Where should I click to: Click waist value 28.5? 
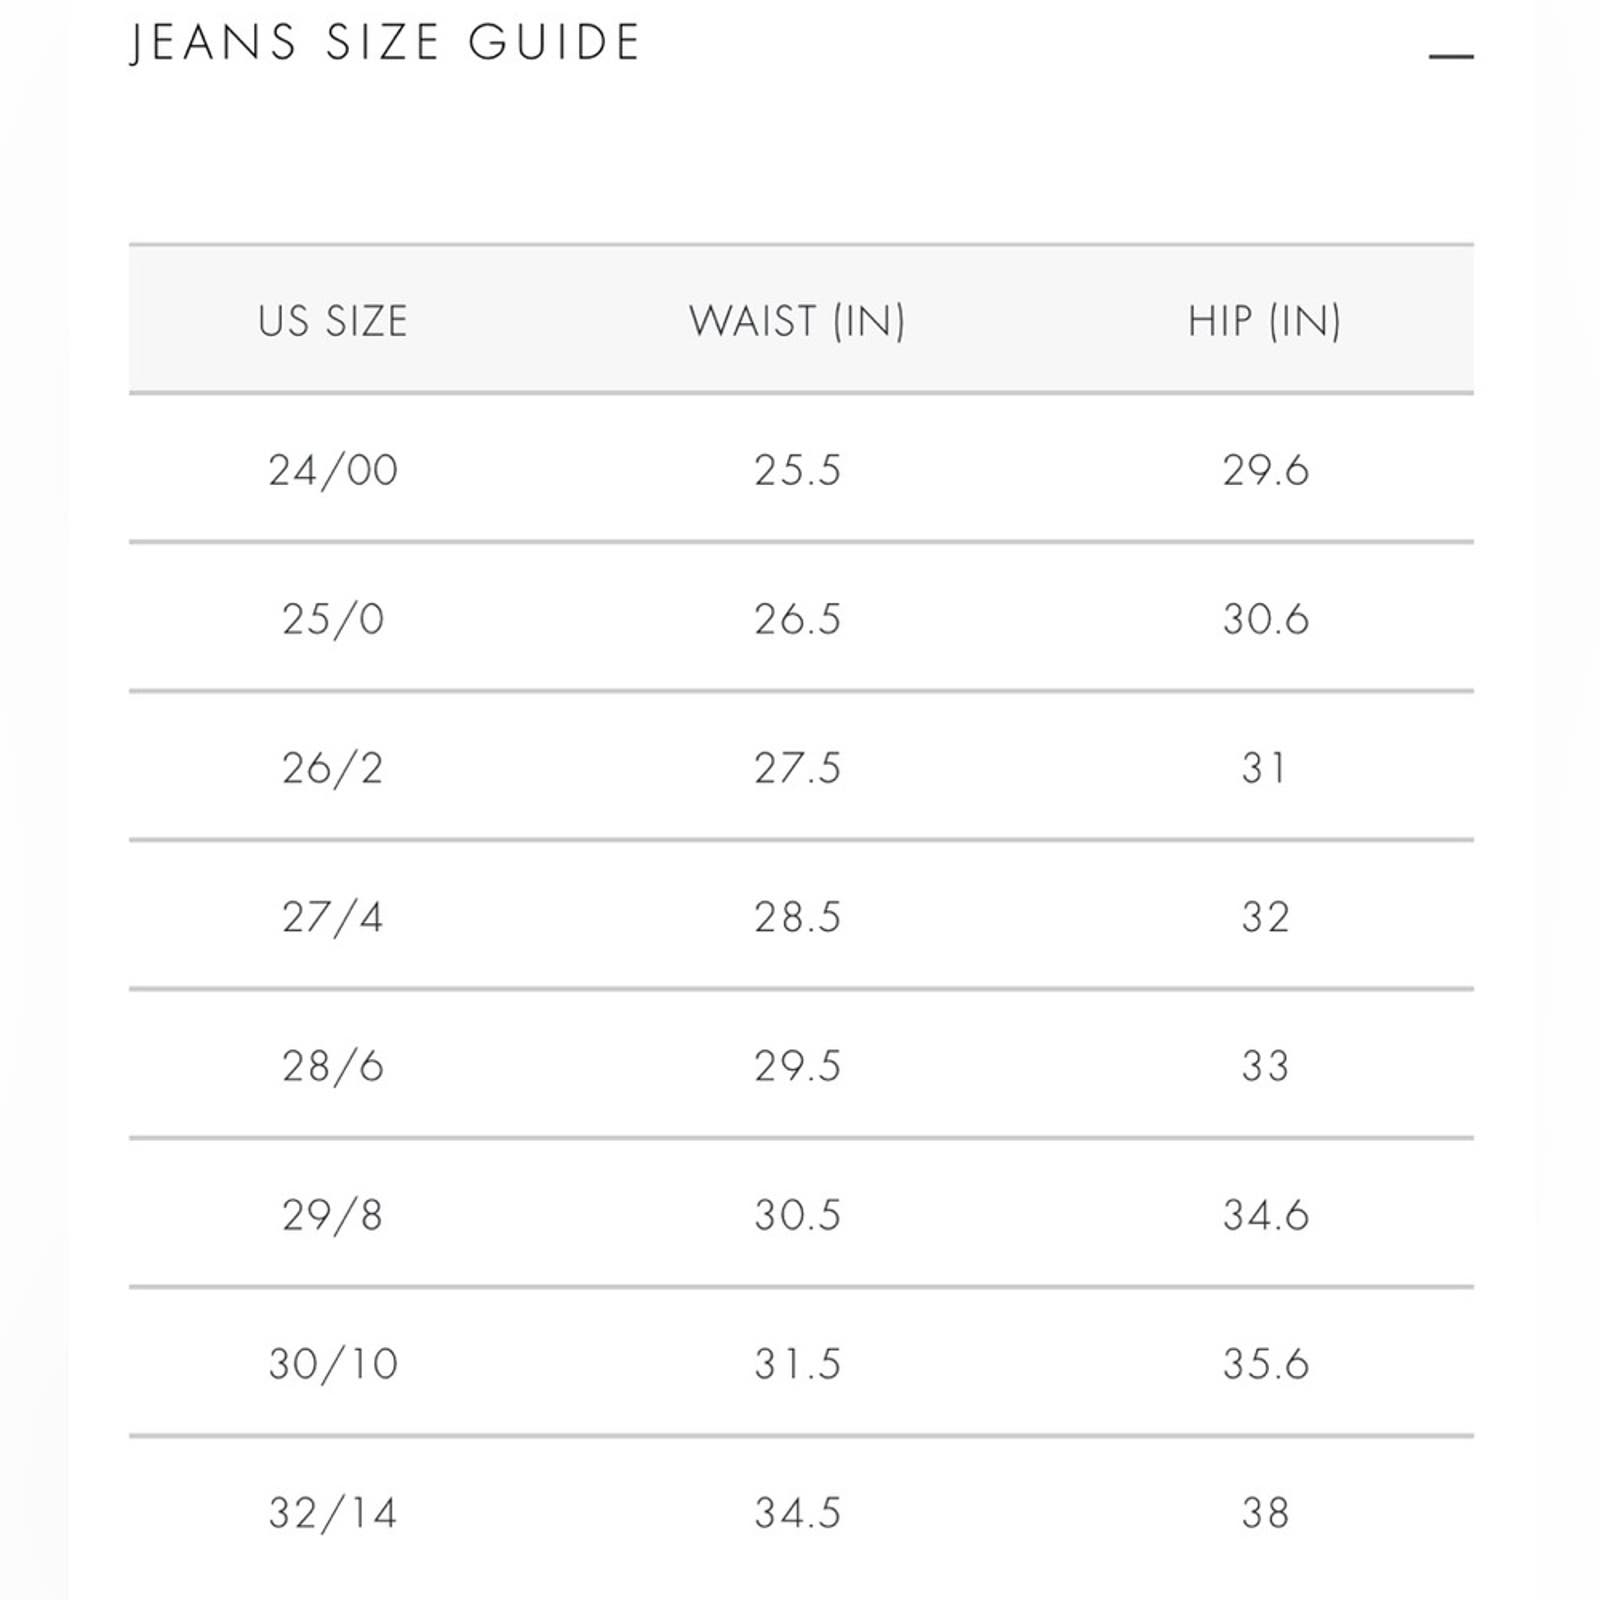click(x=797, y=917)
